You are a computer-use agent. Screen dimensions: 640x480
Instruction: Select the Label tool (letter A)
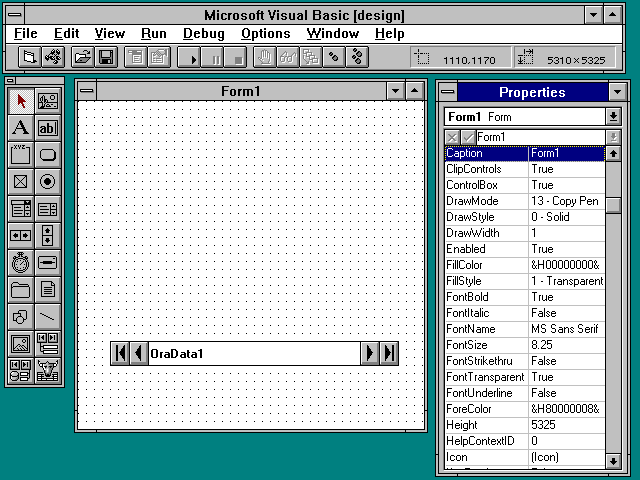coord(20,128)
